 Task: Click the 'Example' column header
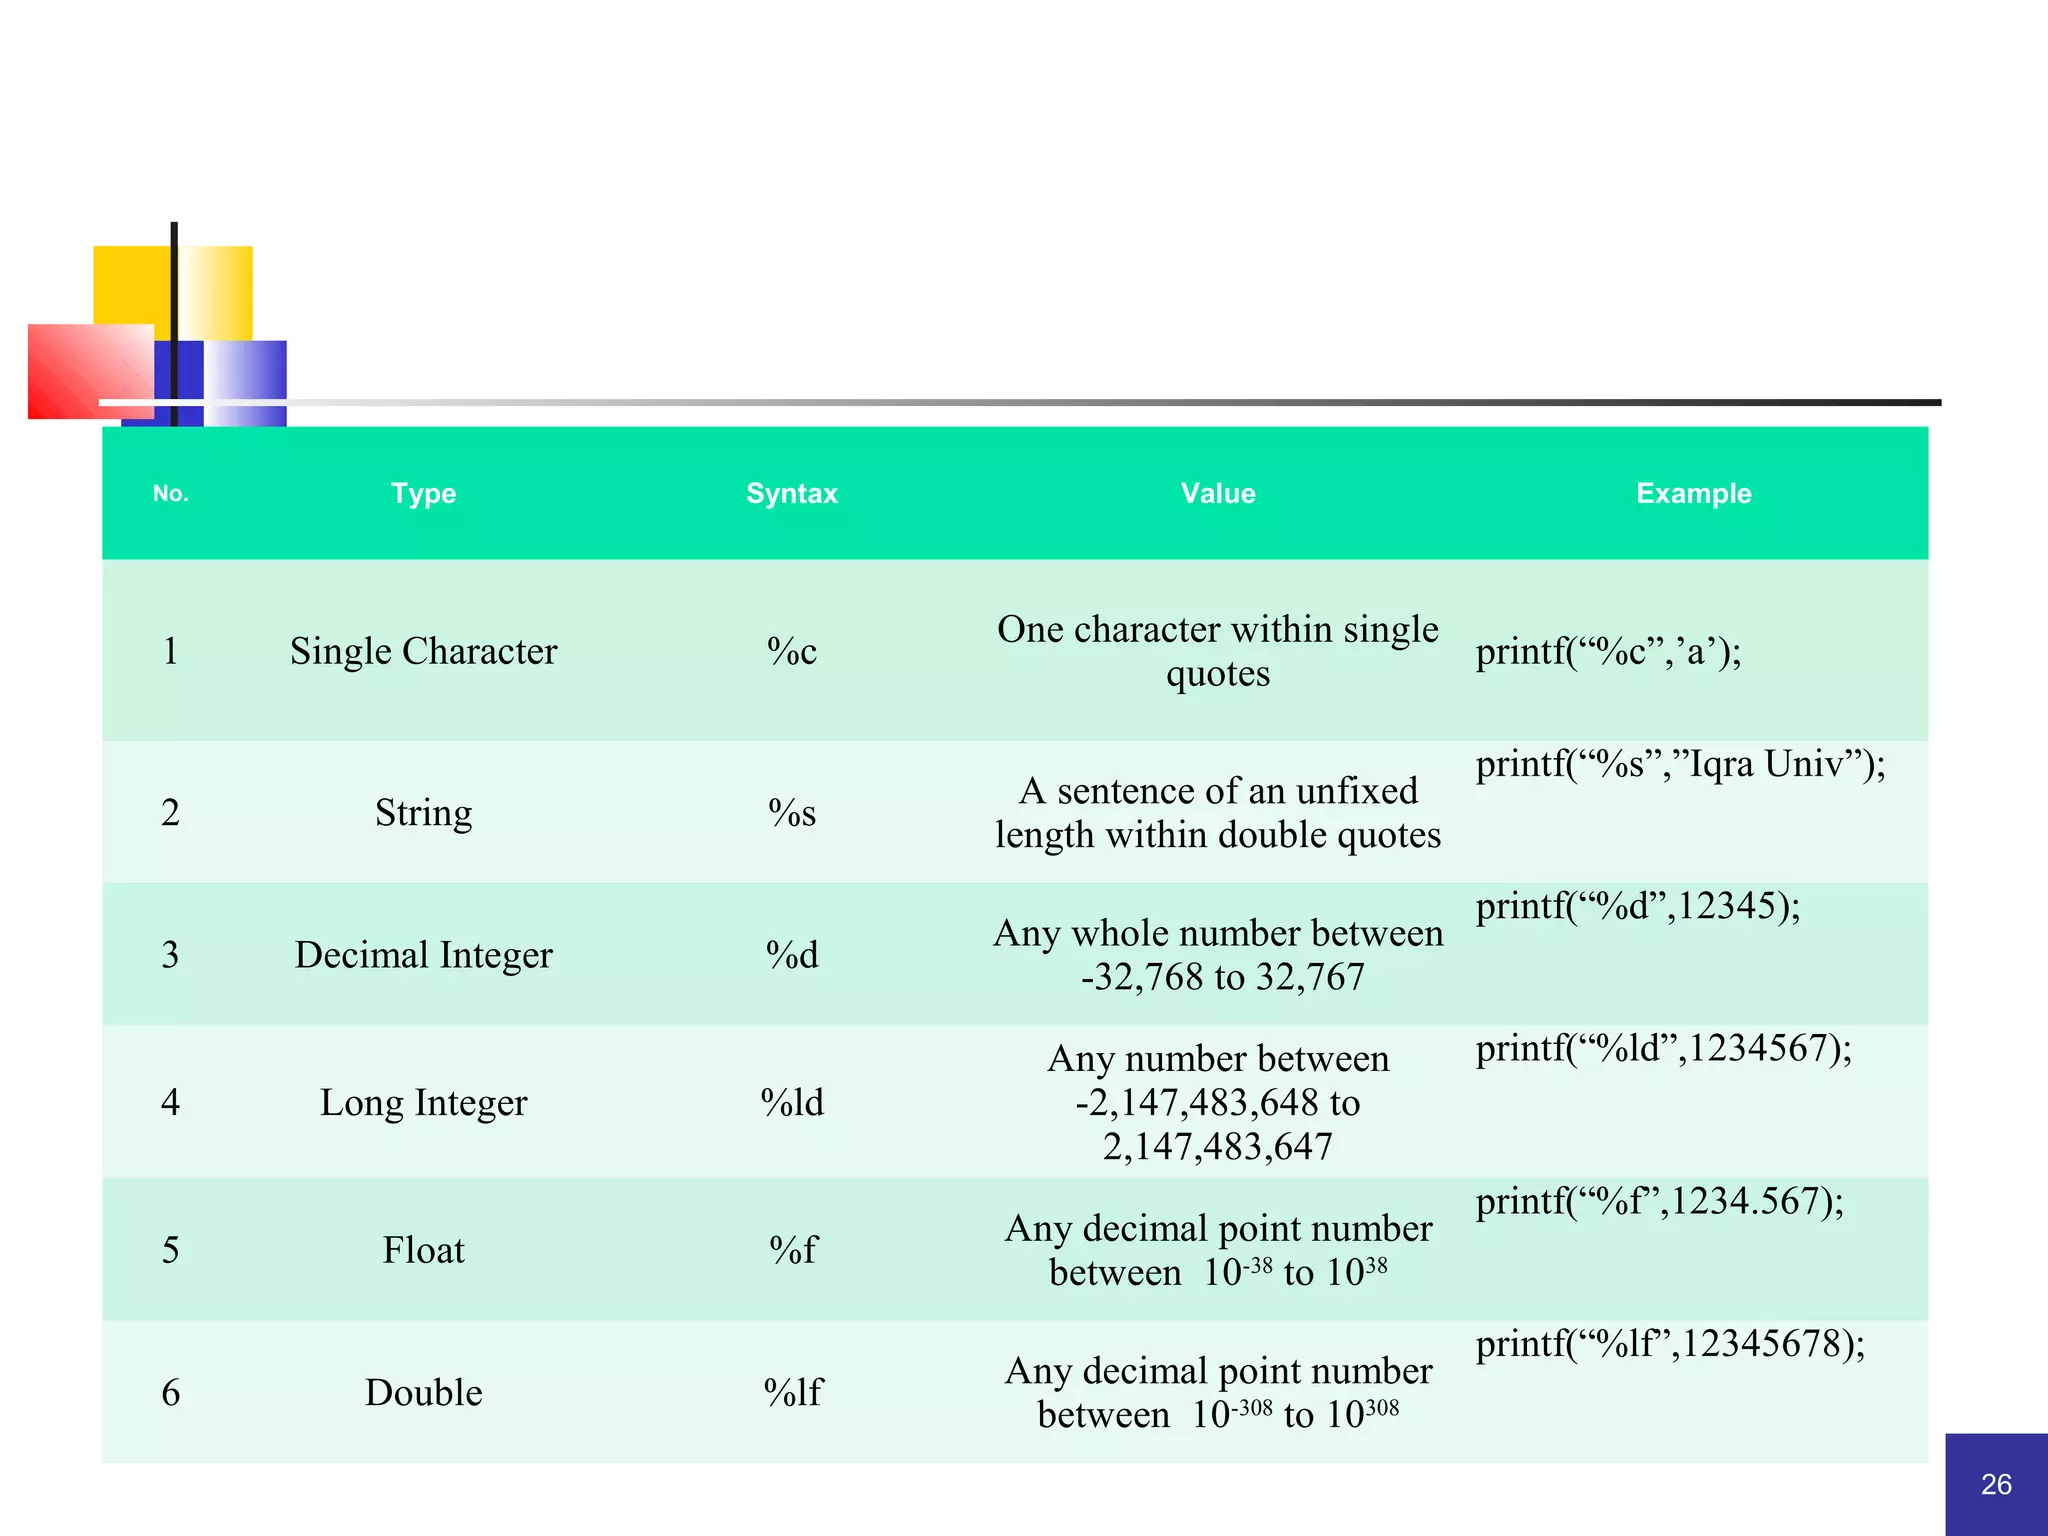(1694, 493)
